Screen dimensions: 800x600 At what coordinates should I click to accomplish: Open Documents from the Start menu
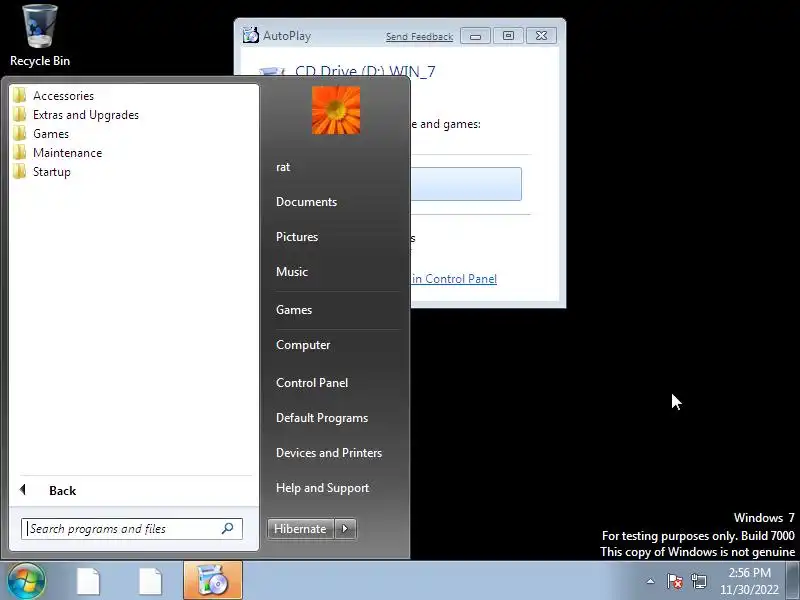pos(306,202)
